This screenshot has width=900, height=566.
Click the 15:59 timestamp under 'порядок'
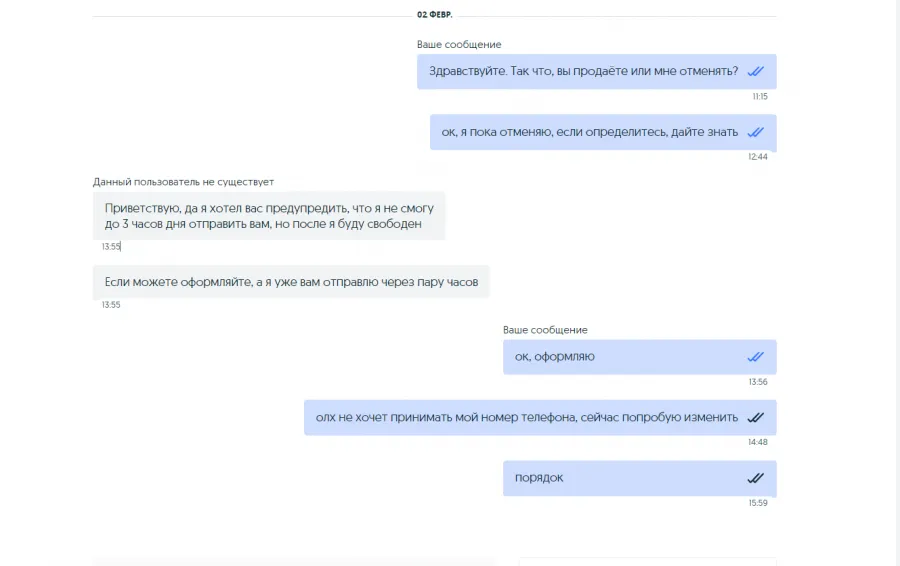(x=758, y=503)
